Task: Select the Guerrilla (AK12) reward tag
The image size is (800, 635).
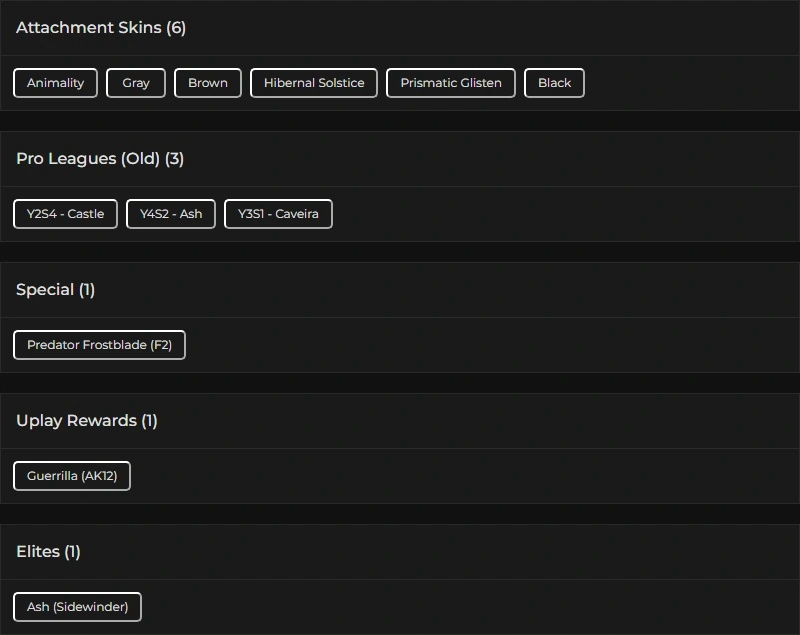Action: point(72,476)
